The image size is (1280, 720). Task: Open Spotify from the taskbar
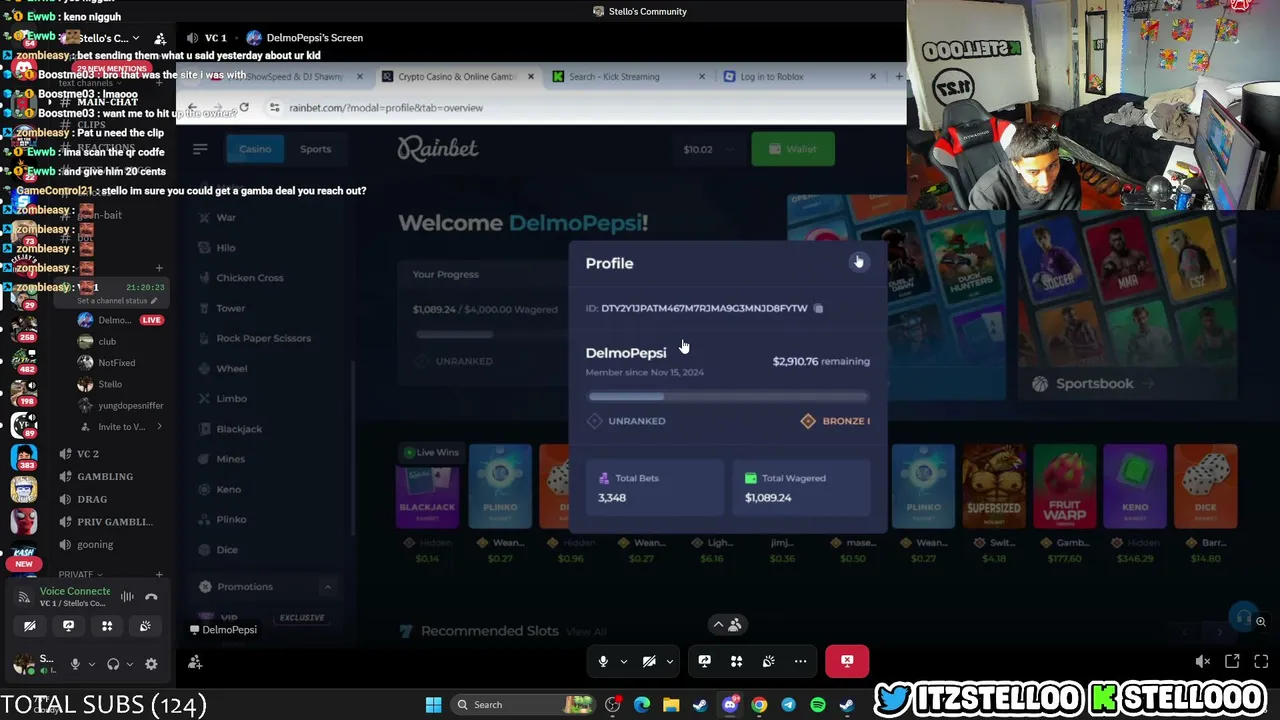click(818, 705)
